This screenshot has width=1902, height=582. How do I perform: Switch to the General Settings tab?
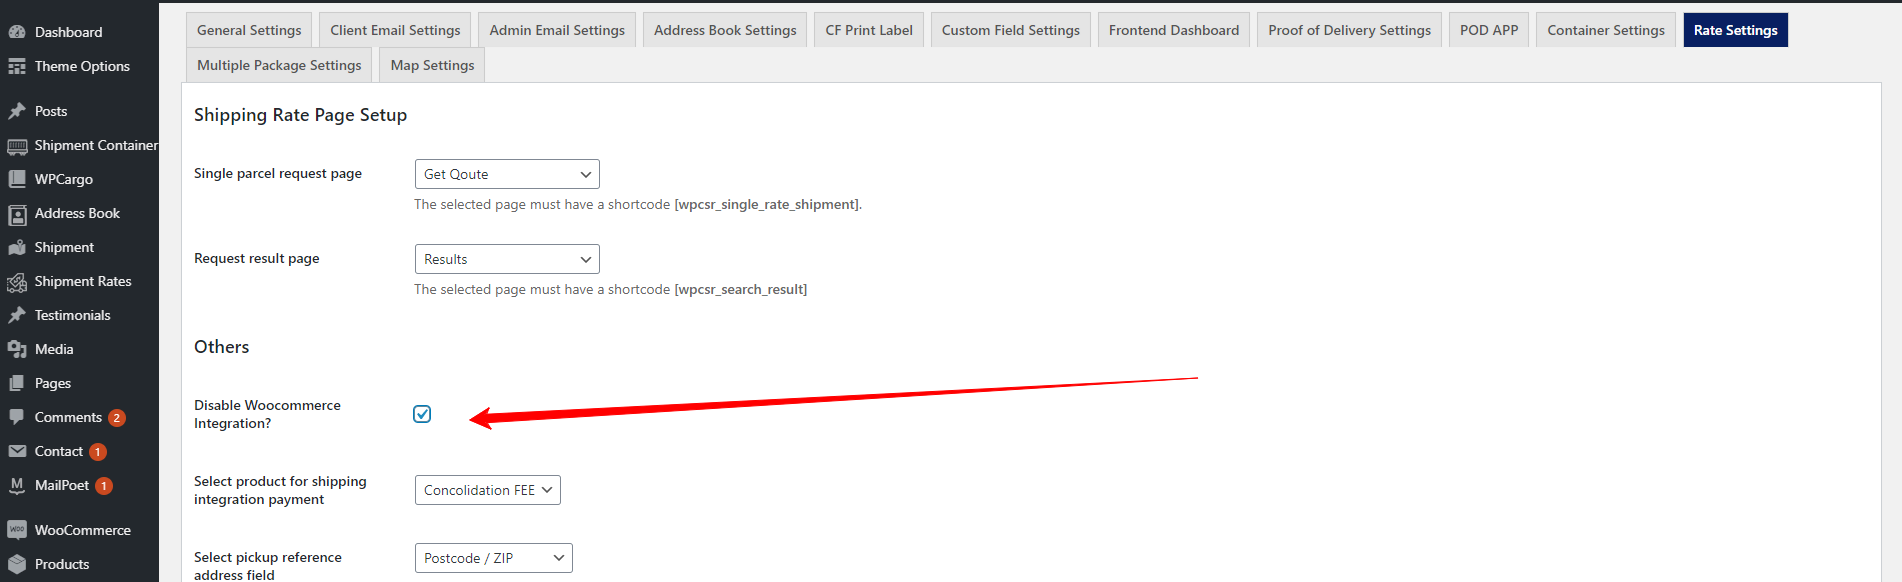(x=249, y=30)
